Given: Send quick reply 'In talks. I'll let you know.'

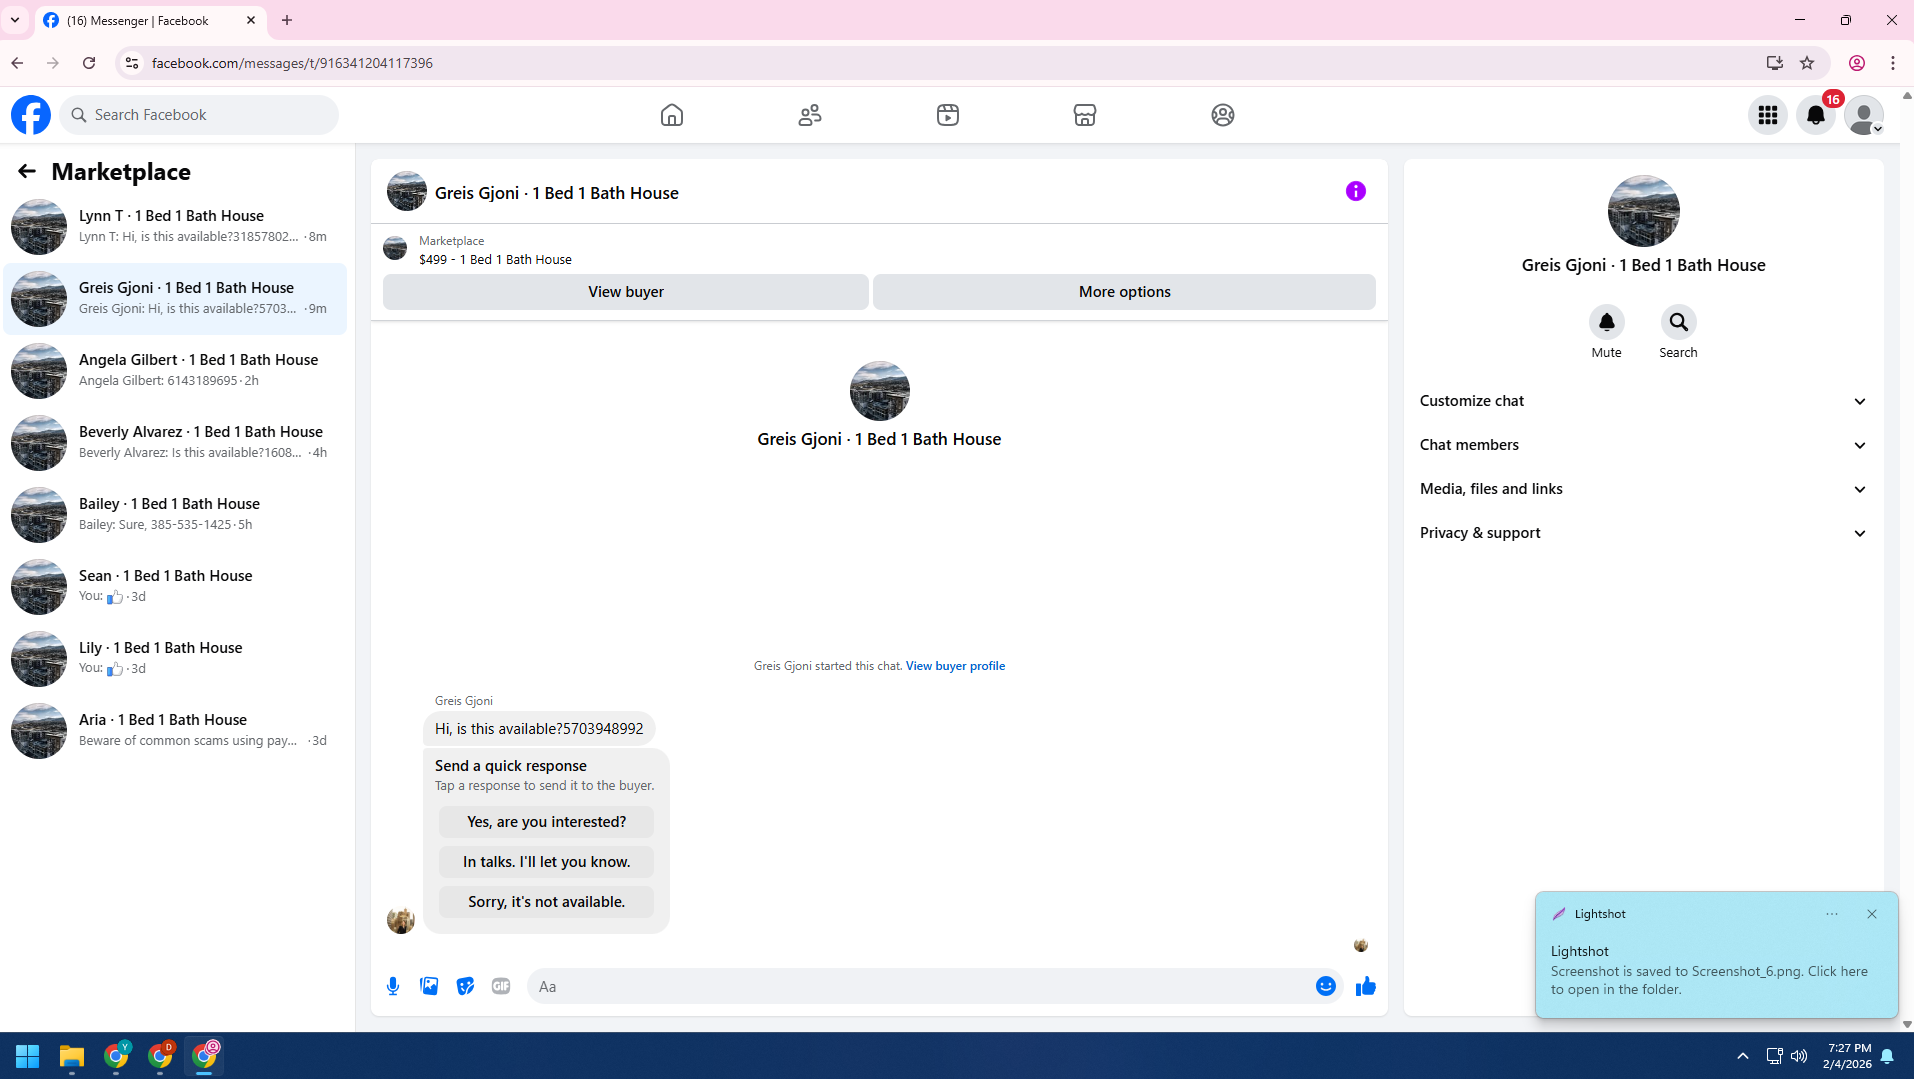Looking at the screenshot, I should pyautogui.click(x=546, y=862).
